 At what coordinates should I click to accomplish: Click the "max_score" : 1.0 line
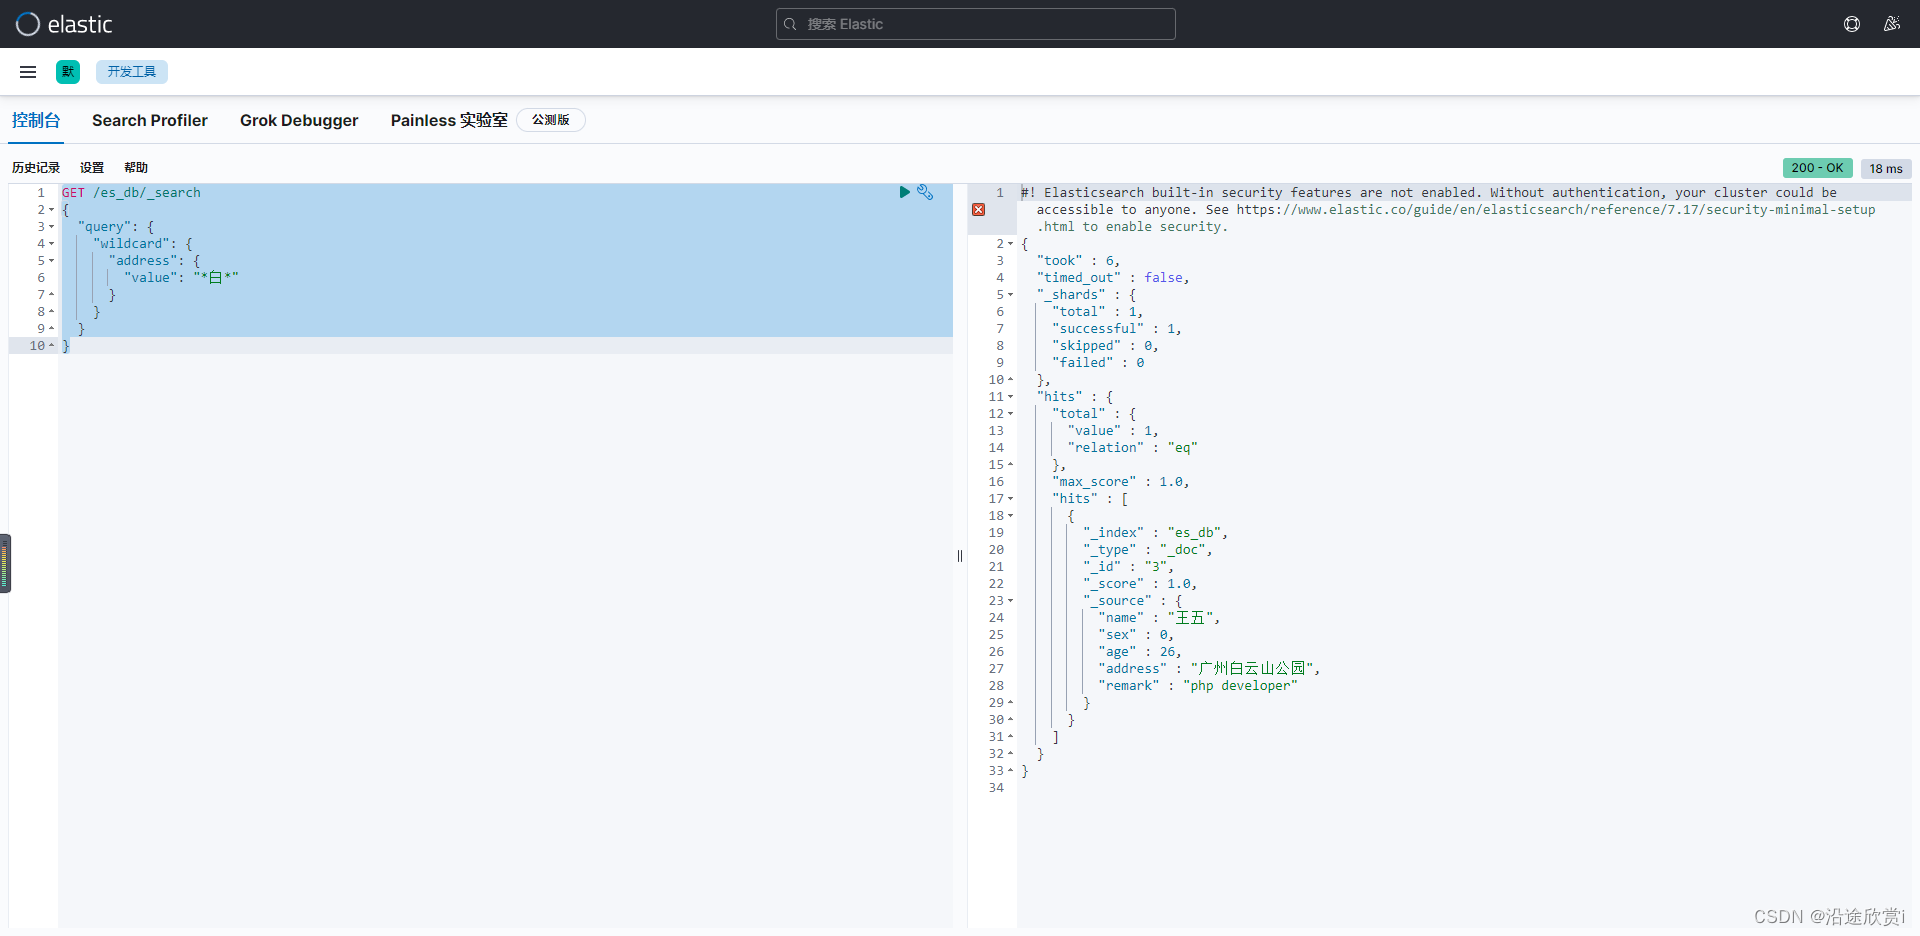(x=1120, y=482)
